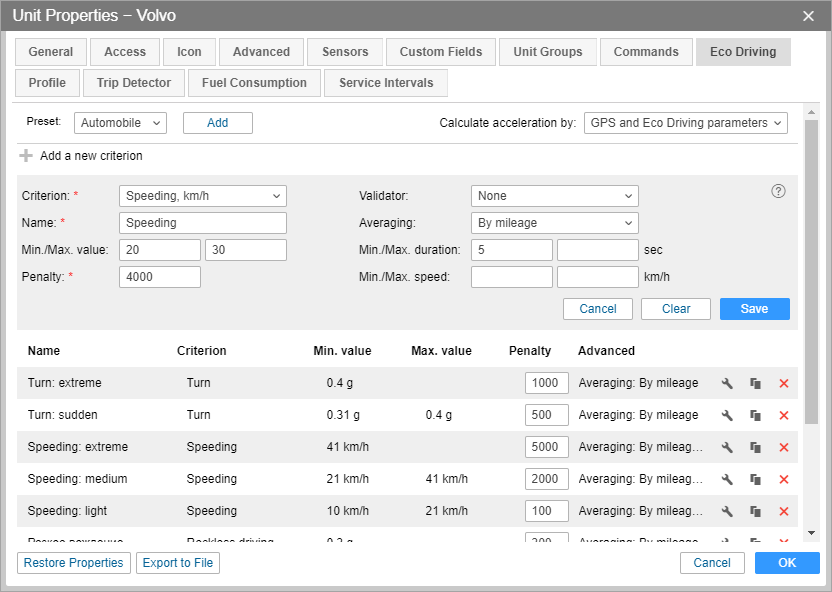
Task: Click the plus icon to add criterion
Action: click(x=27, y=156)
